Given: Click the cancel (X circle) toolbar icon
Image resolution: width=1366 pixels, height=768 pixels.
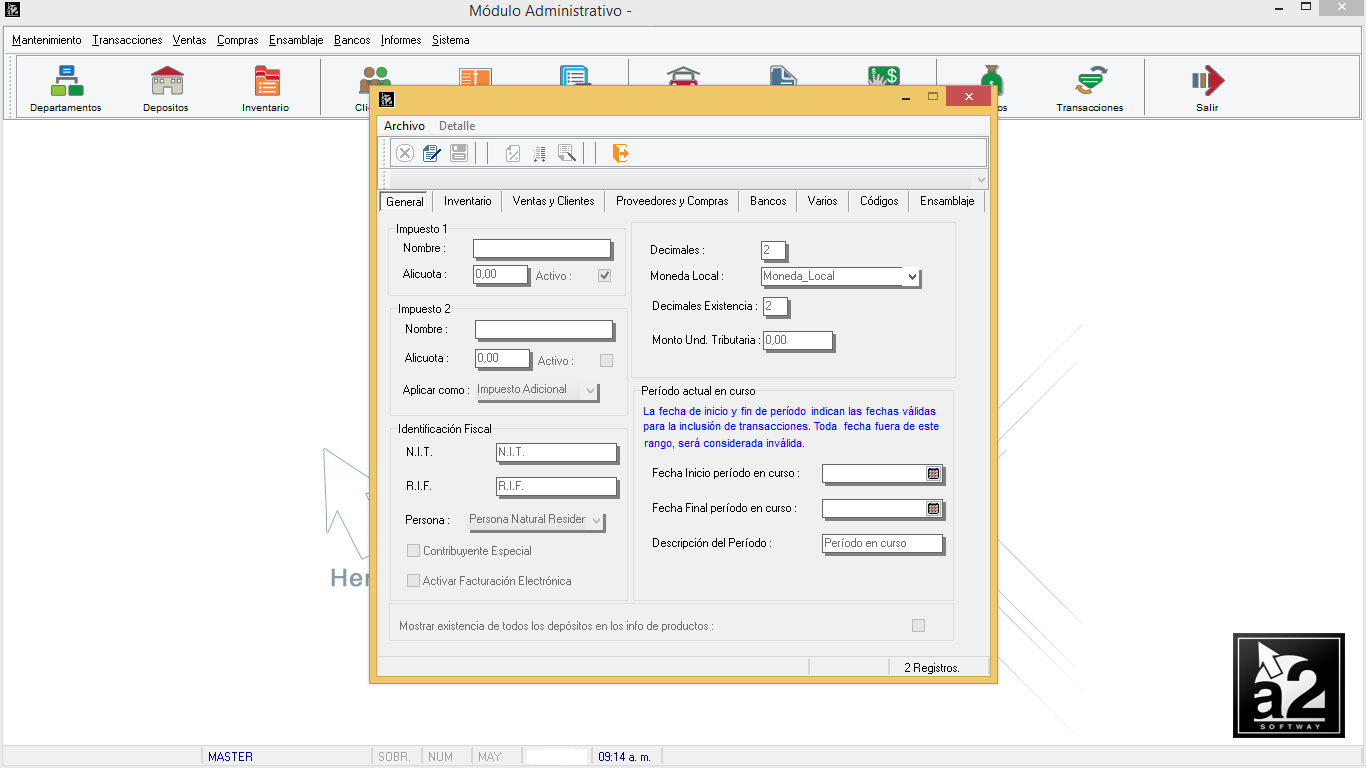Looking at the screenshot, I should (x=405, y=153).
